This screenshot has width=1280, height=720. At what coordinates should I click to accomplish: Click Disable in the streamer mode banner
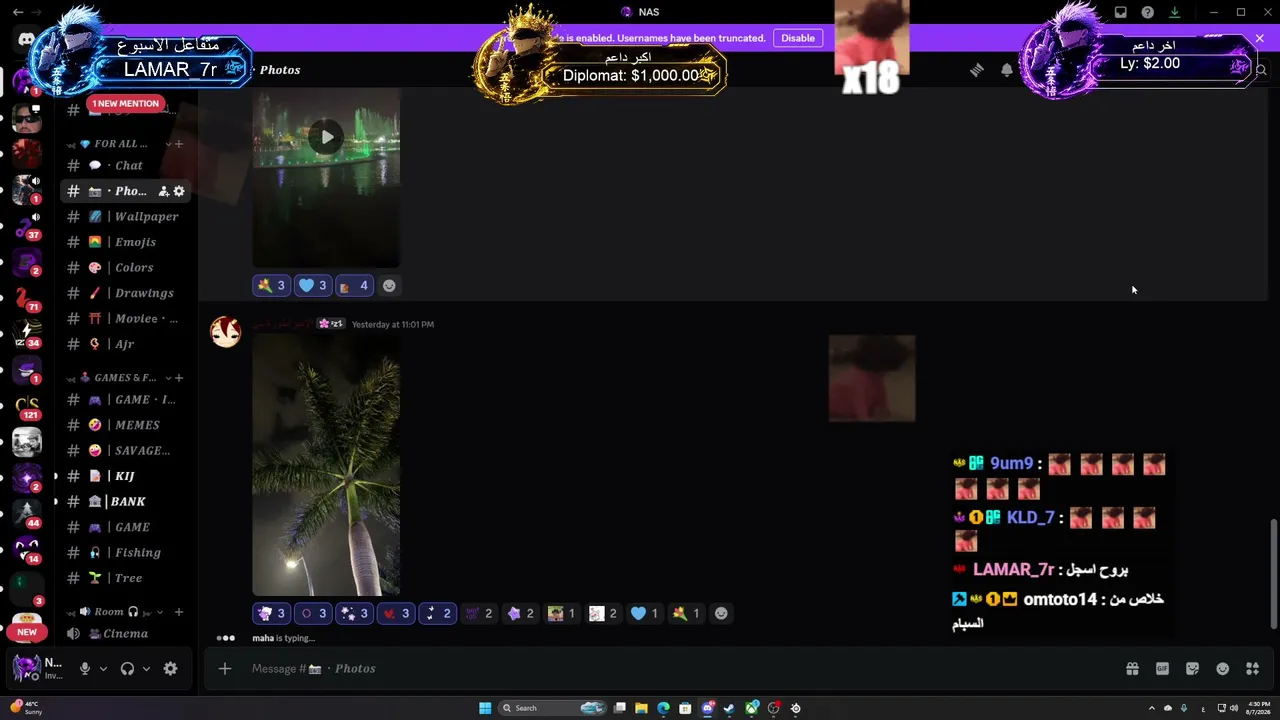point(798,38)
